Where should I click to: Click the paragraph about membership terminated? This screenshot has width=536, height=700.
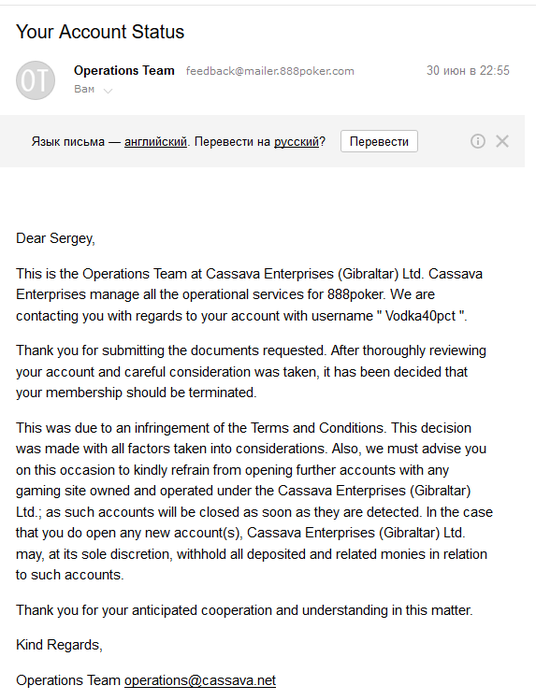pos(251,371)
